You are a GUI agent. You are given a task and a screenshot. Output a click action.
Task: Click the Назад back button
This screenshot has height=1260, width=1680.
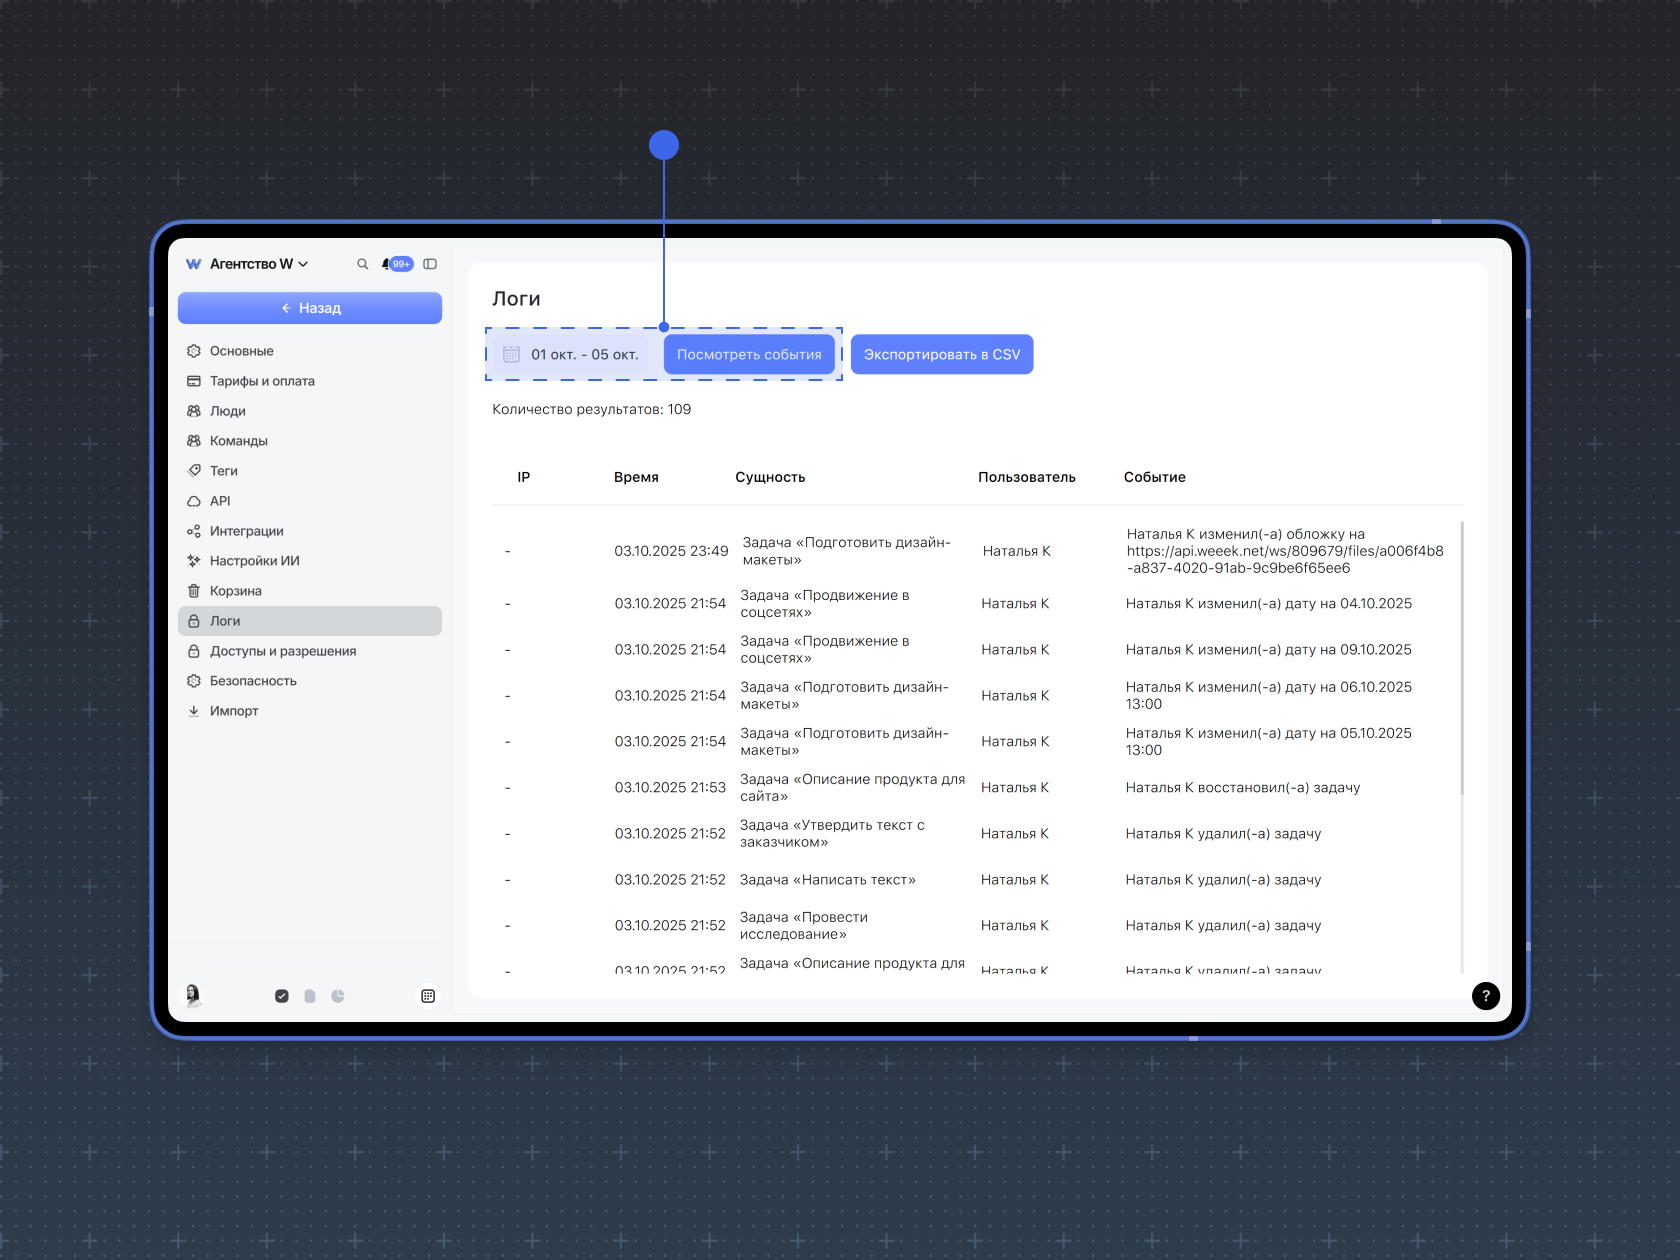(310, 308)
